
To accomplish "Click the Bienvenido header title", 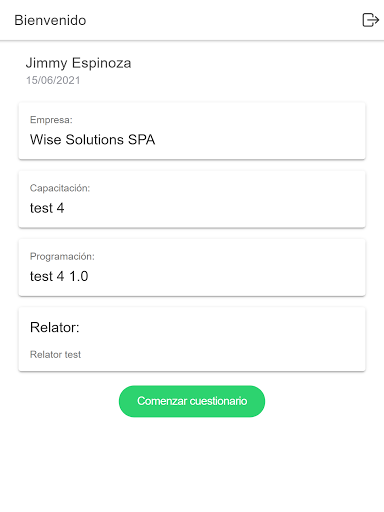I will 50,20.
